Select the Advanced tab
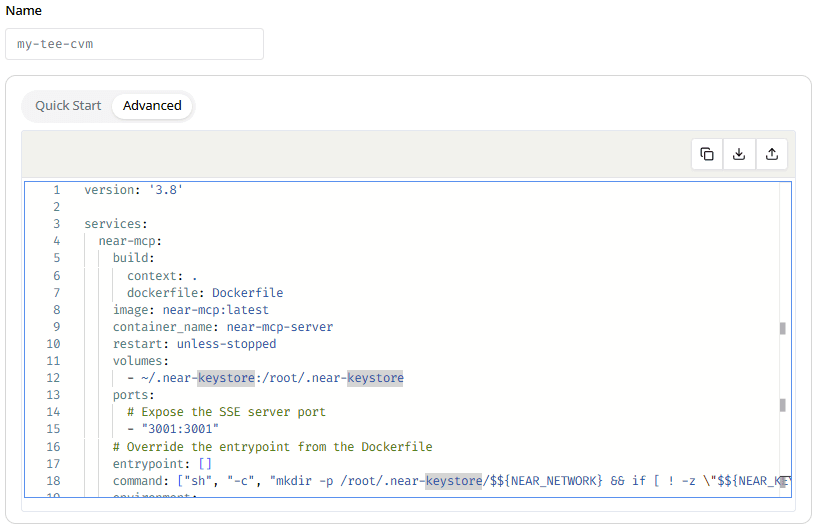 152,106
